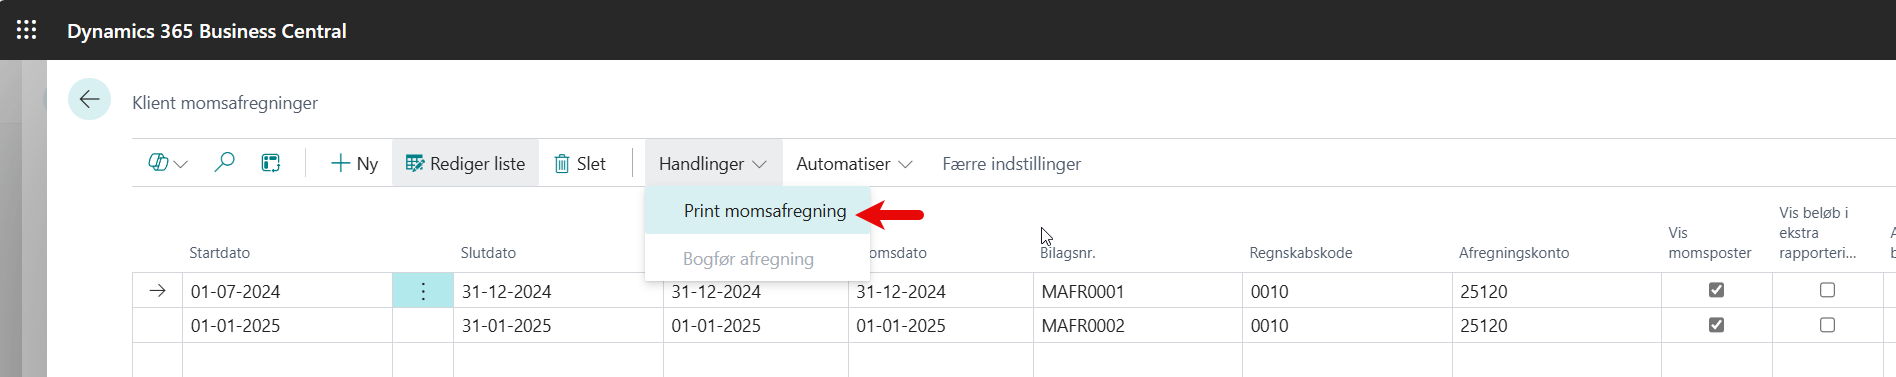The height and width of the screenshot is (377, 1896).
Task: Open the analysis view icon
Action: pos(271,163)
